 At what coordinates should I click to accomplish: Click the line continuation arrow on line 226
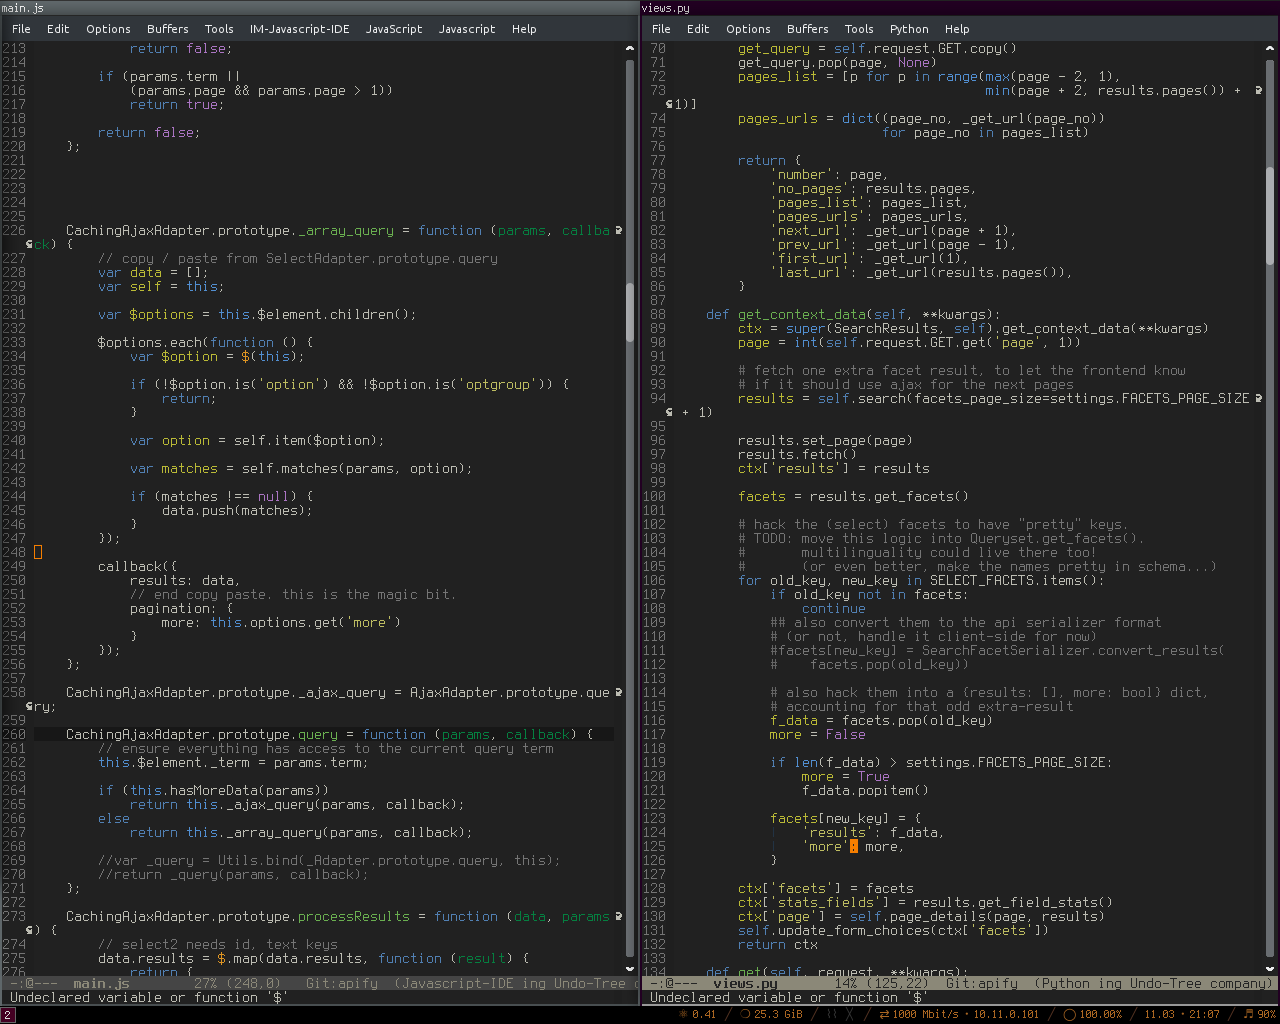(619, 230)
